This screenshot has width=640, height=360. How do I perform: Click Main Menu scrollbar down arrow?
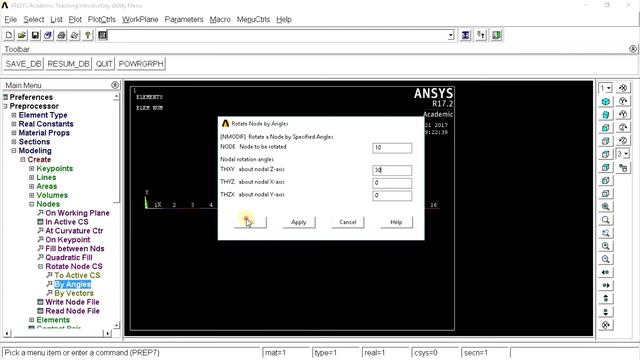[x=116, y=325]
